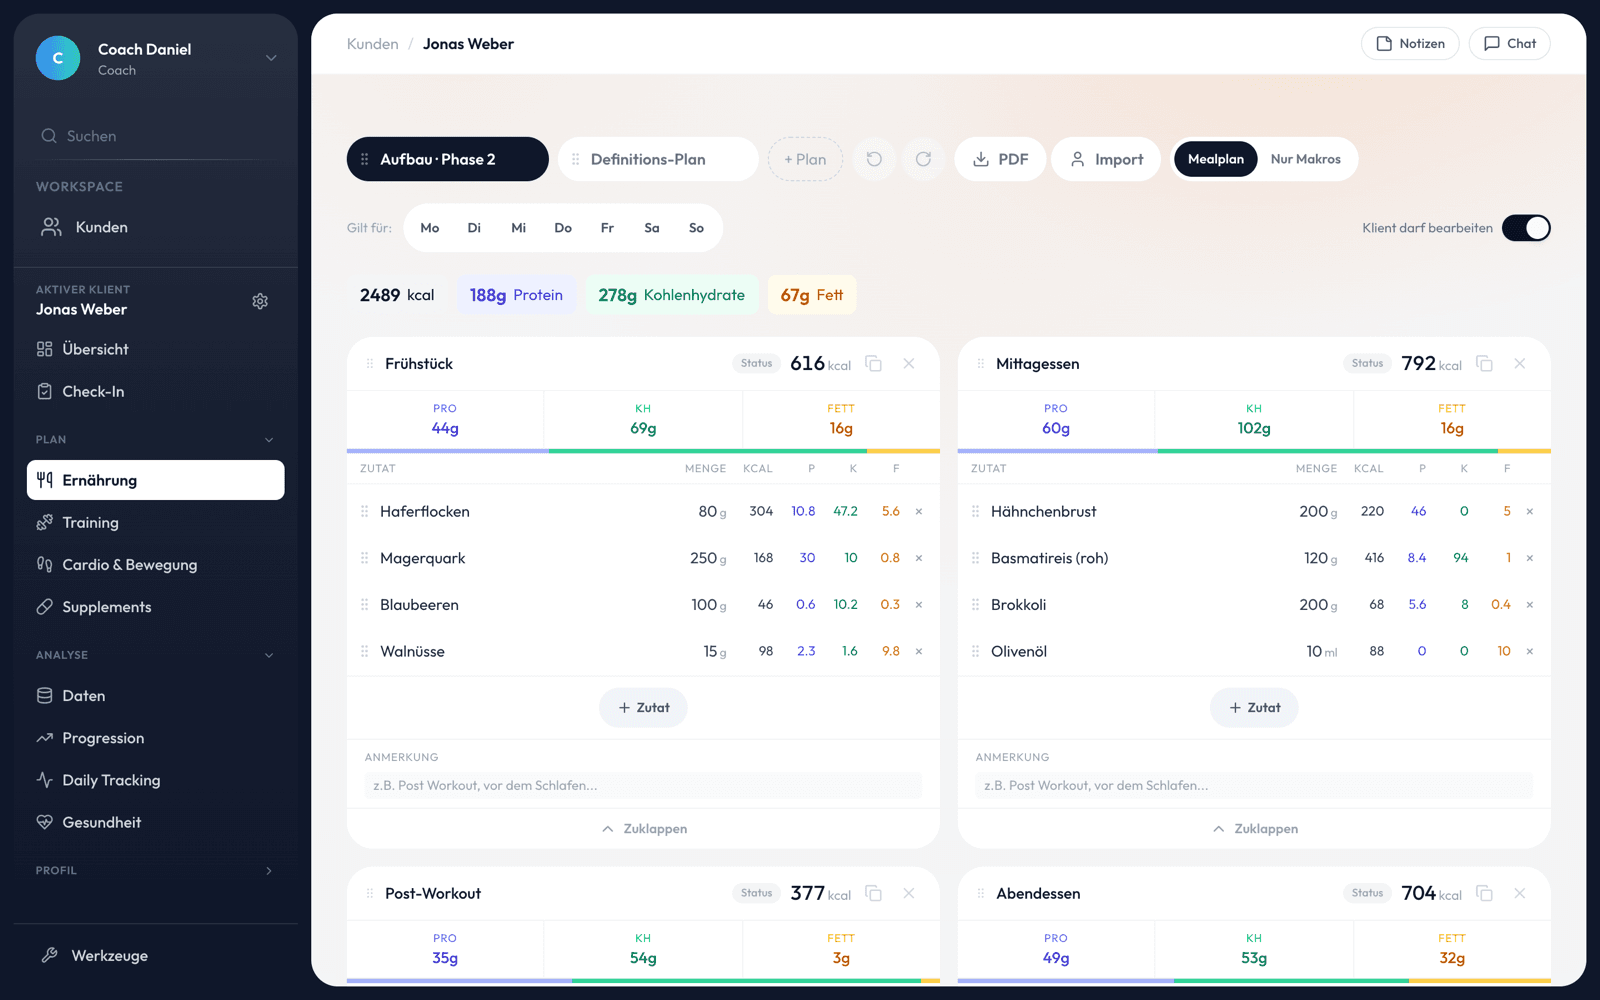Collapse the Frühstück card with Zuklappen

pyautogui.click(x=644, y=829)
